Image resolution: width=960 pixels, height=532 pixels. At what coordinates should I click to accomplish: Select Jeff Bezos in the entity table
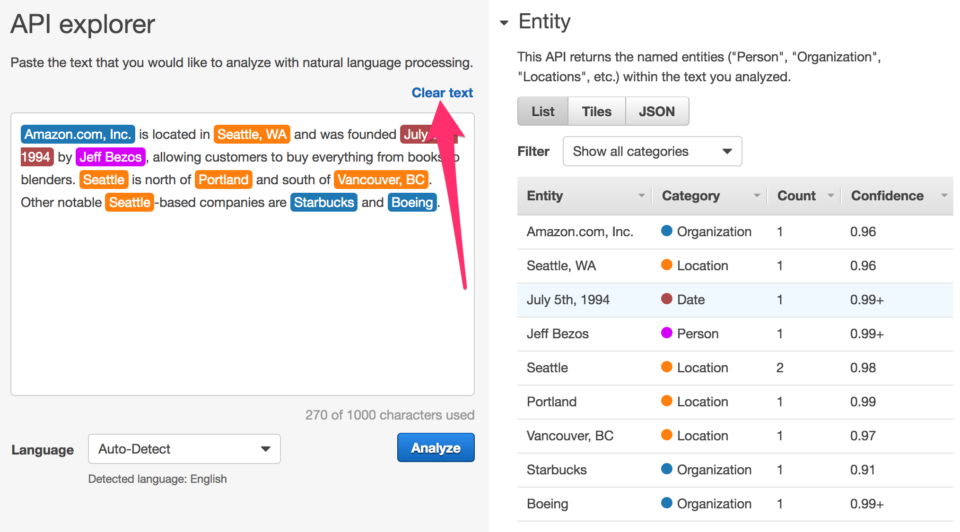558,334
